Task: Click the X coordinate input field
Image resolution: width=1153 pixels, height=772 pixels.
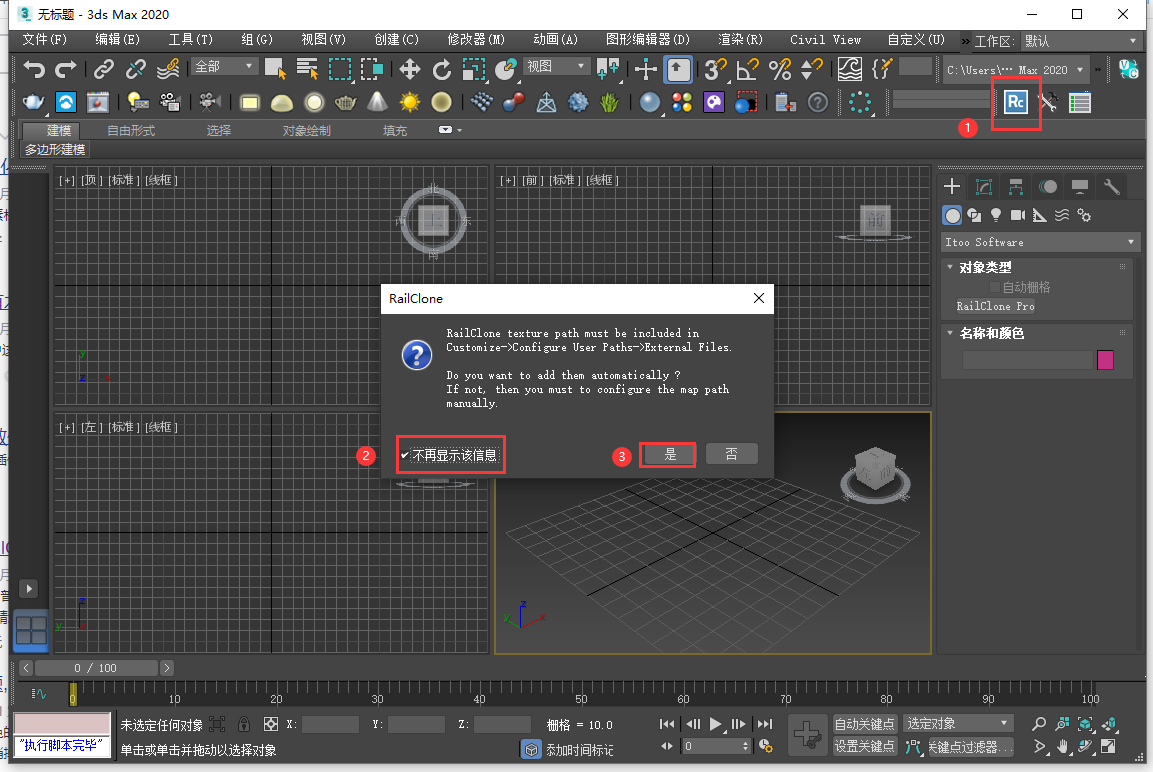Action: click(x=330, y=724)
